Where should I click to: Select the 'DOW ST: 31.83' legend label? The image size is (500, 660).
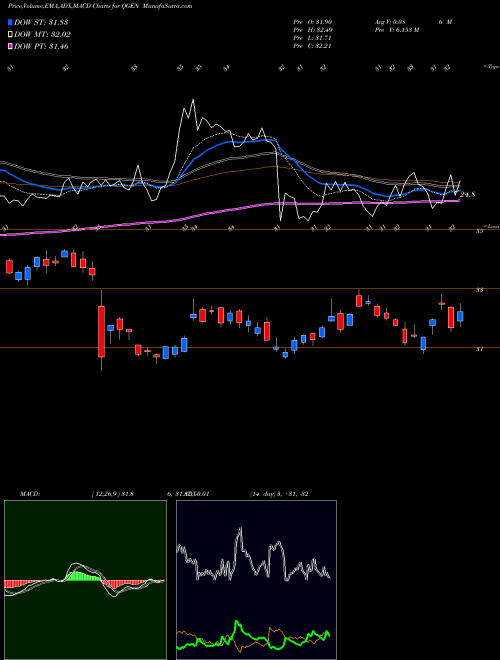(x=41, y=22)
